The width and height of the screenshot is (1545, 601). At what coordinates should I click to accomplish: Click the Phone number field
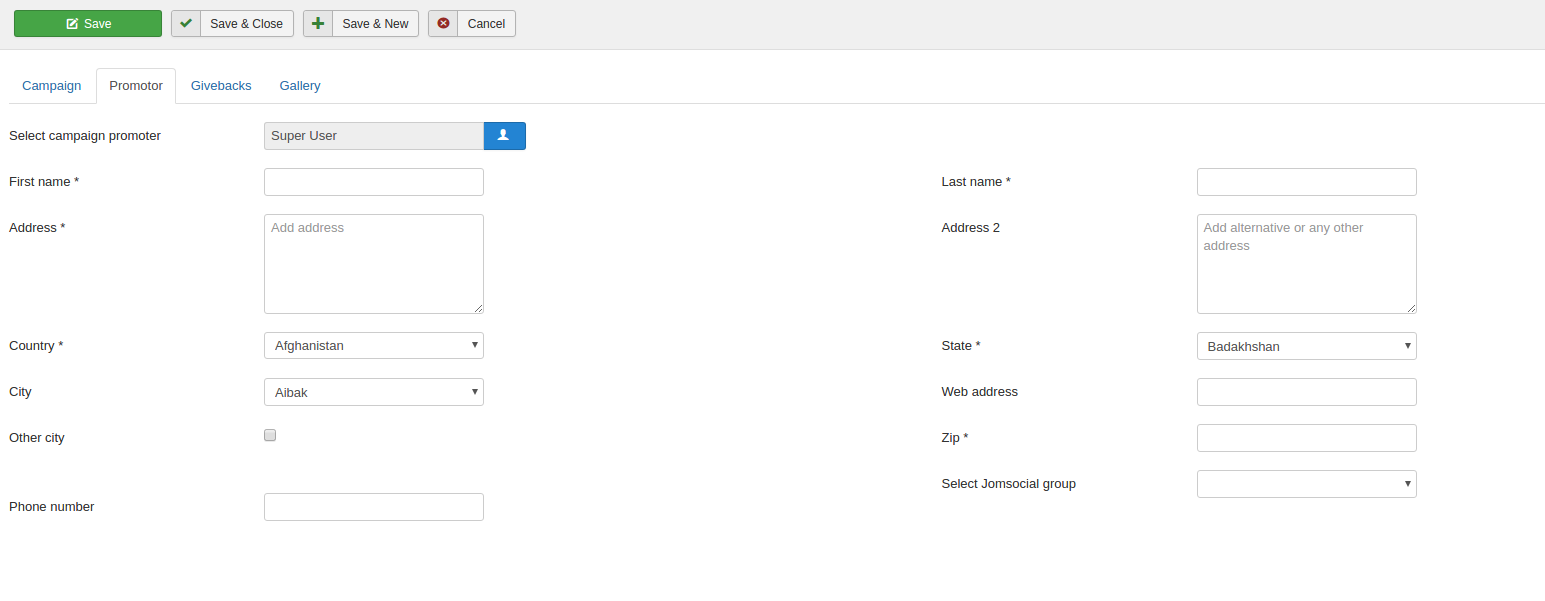pos(373,507)
